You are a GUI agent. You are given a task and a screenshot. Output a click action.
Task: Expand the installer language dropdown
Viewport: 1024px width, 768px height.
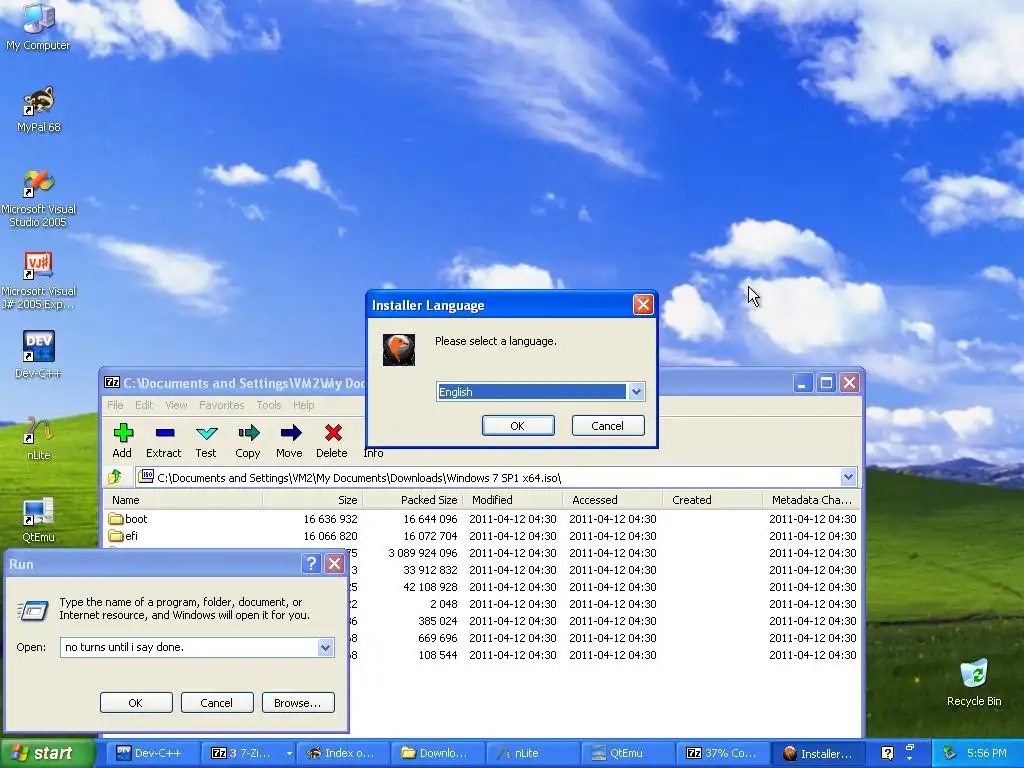pos(636,392)
